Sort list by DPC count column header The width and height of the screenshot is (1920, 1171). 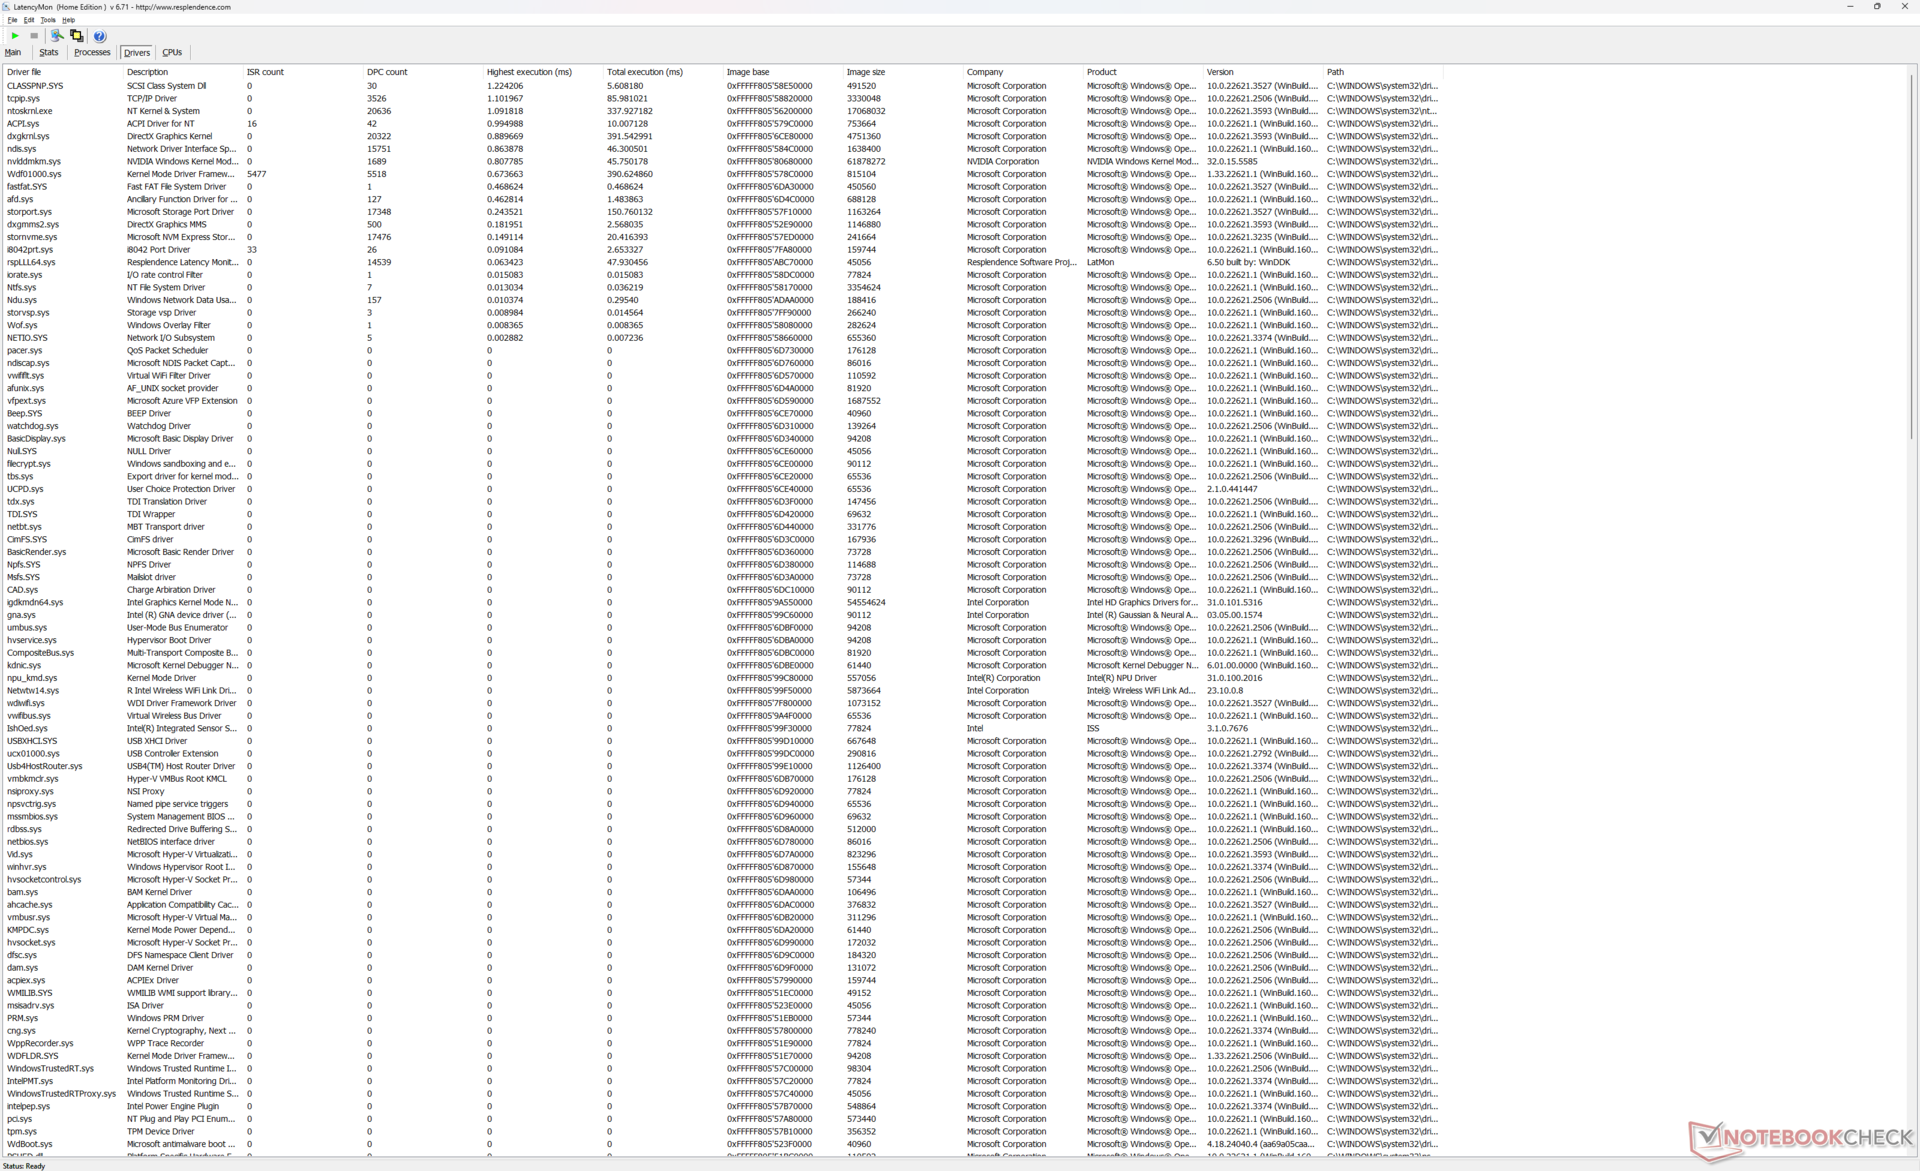click(x=387, y=72)
